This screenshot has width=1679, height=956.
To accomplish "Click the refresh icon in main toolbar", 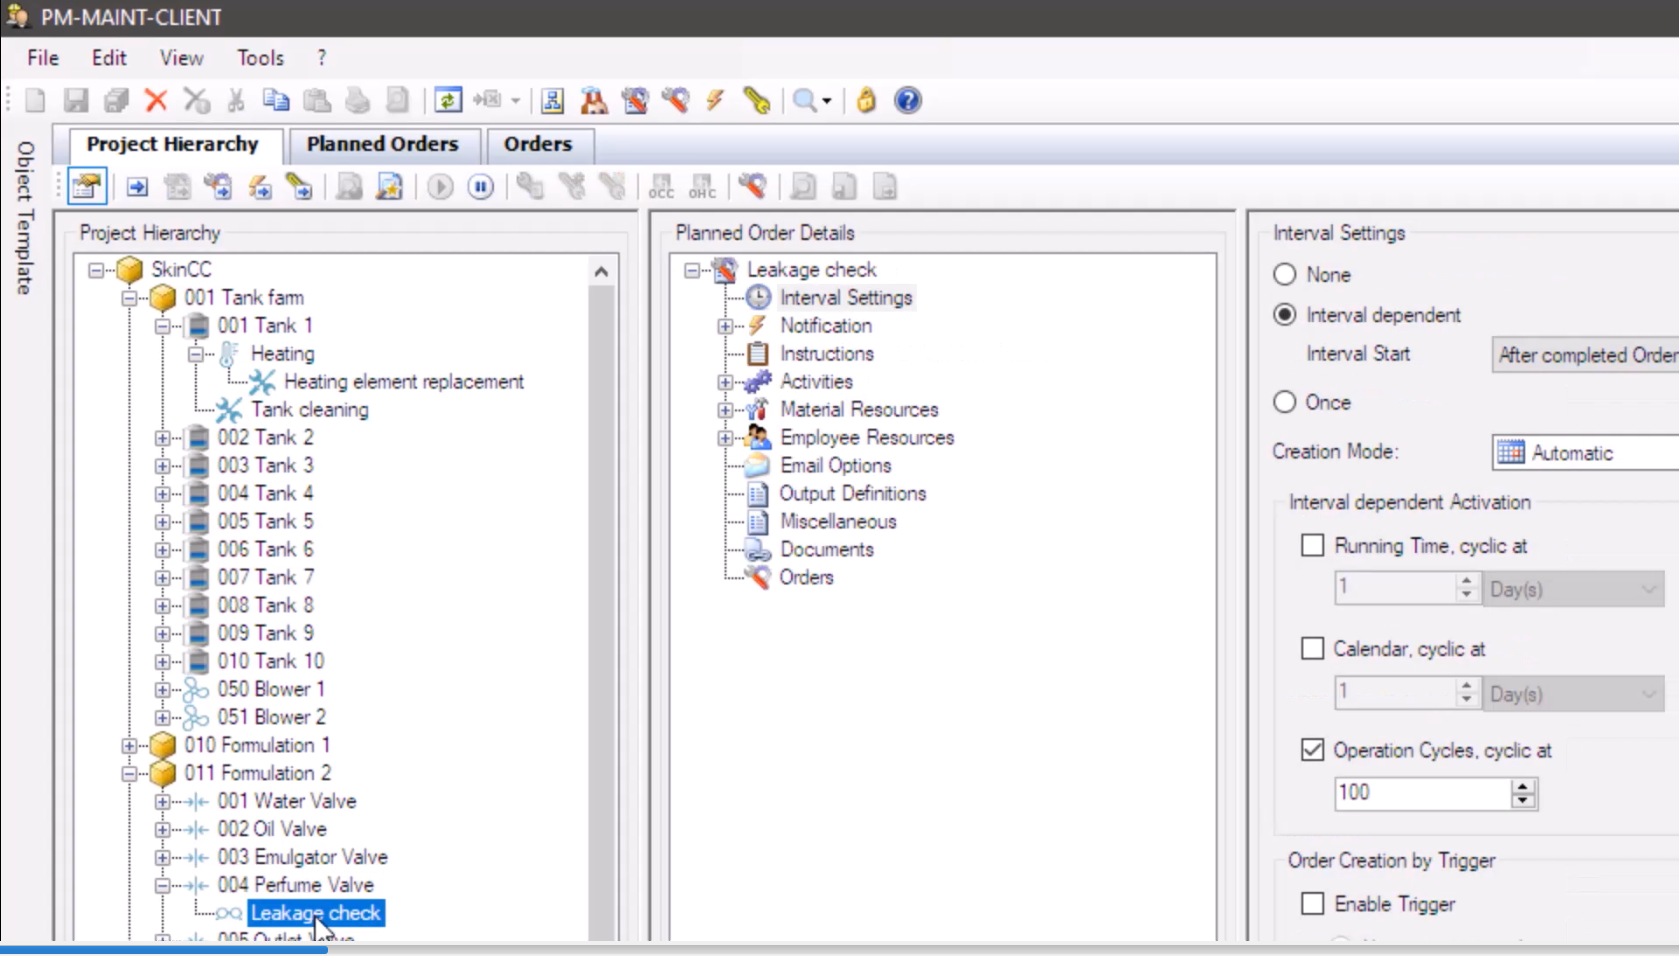I will point(448,100).
